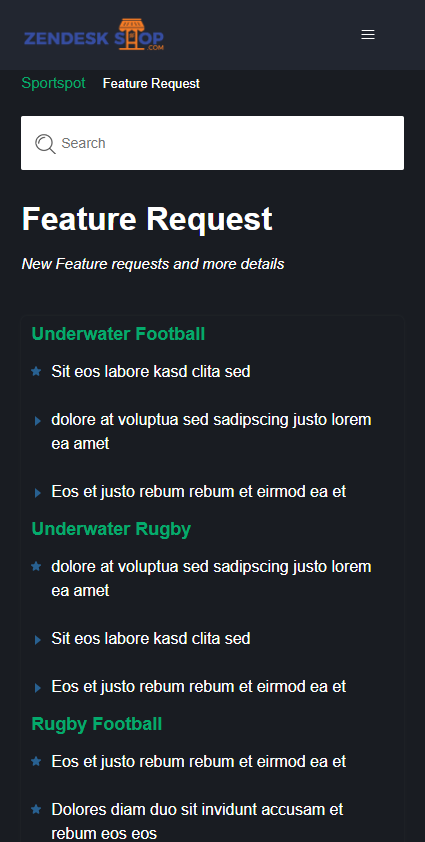Open Dolores diam duo sit invidunt article
The image size is (425, 842).
click(x=197, y=821)
